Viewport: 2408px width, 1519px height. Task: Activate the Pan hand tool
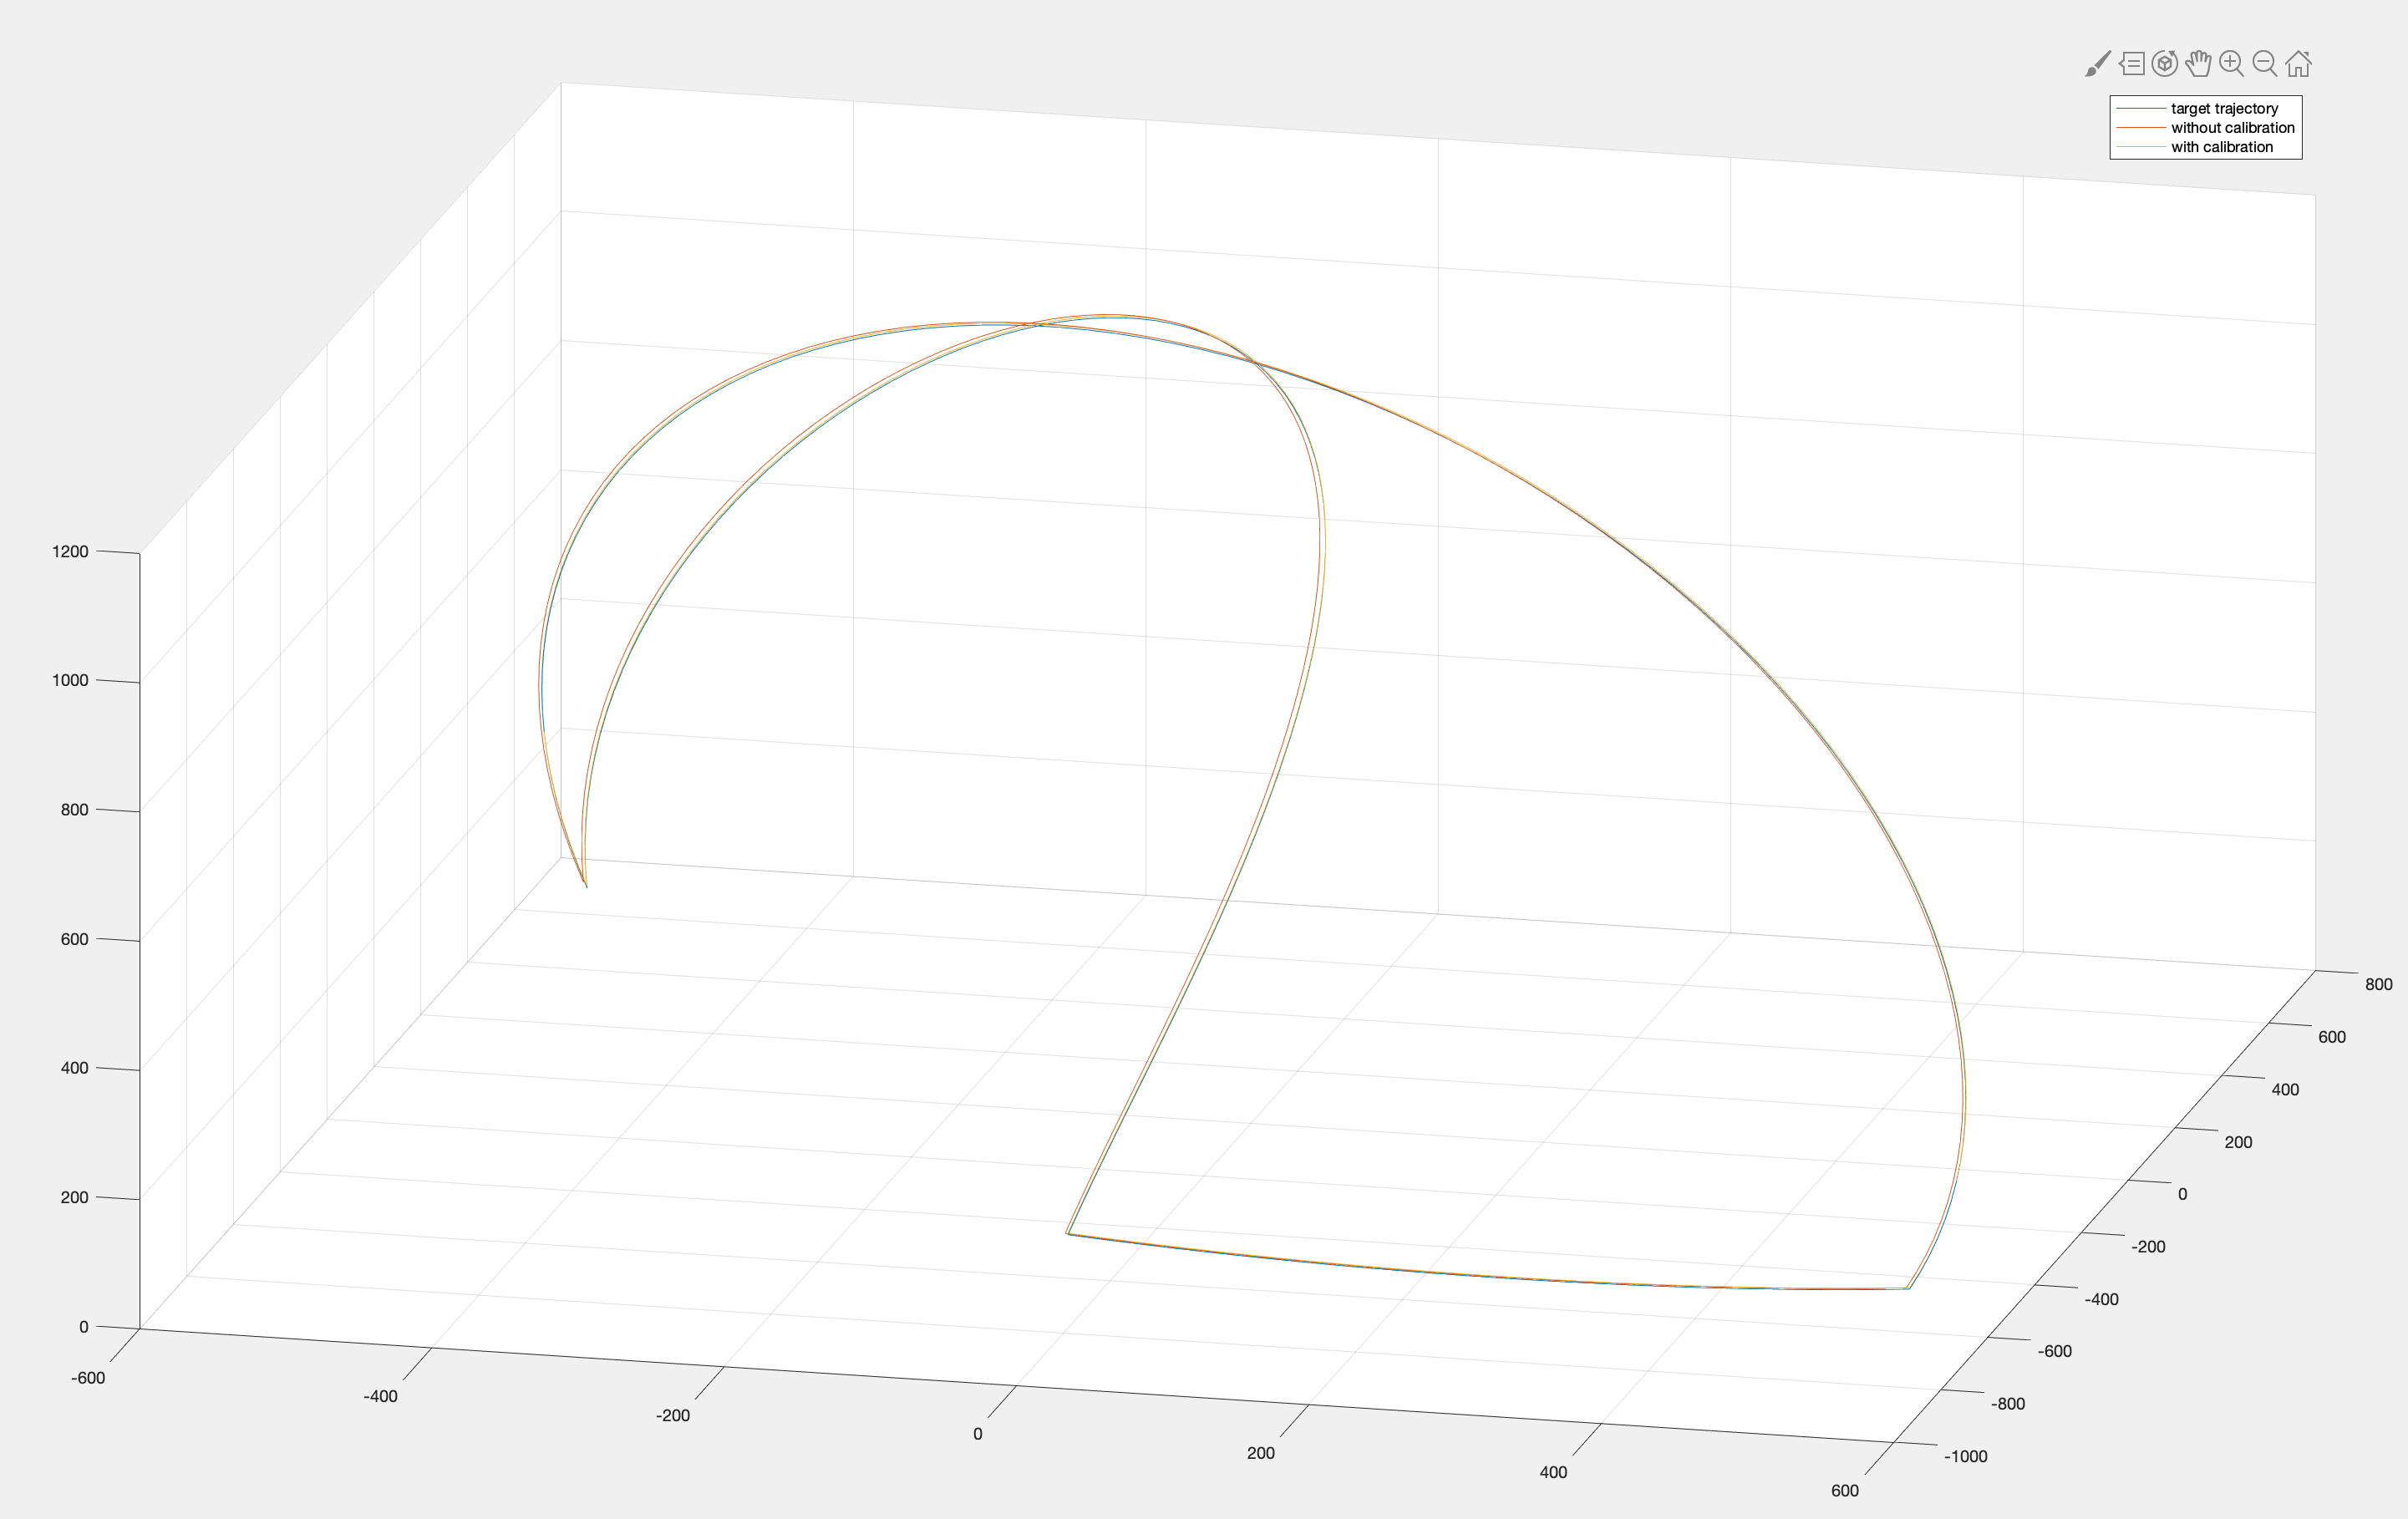2198,64
